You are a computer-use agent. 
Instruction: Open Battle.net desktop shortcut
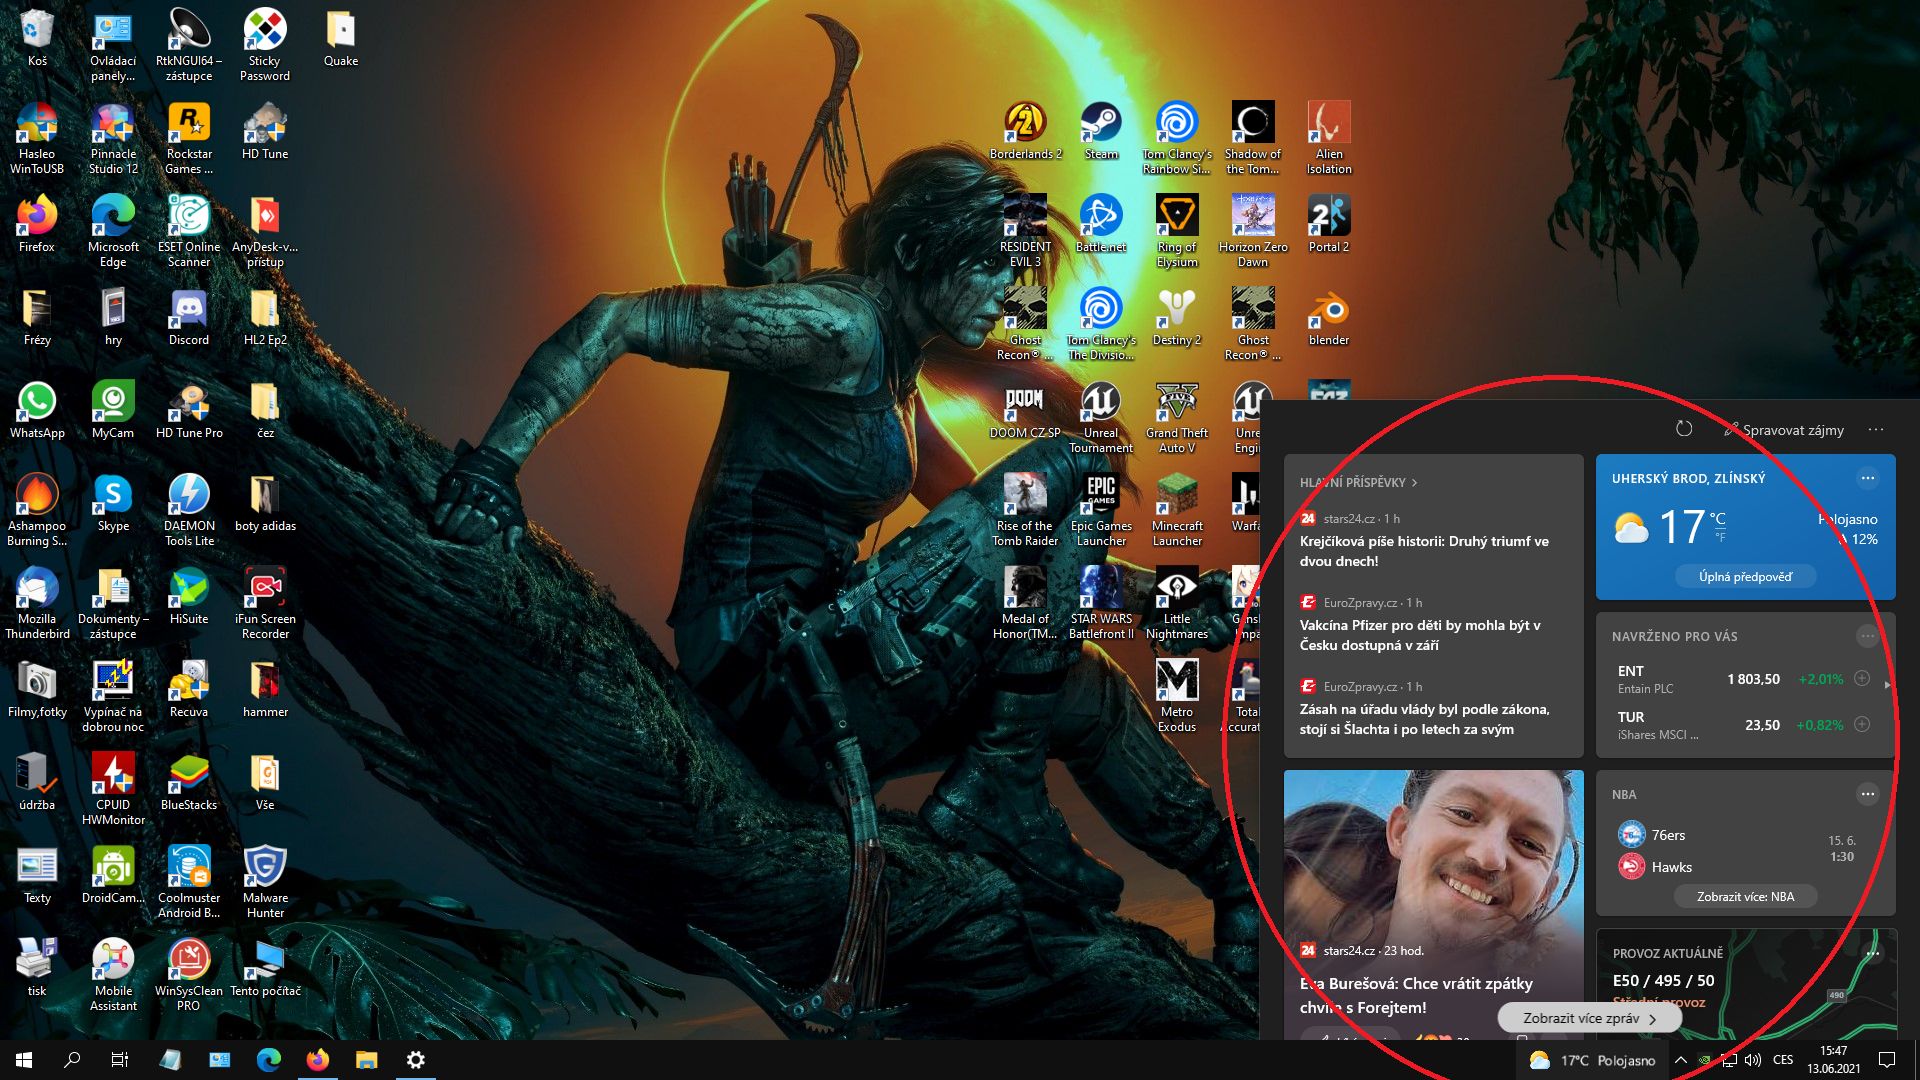(1100, 218)
